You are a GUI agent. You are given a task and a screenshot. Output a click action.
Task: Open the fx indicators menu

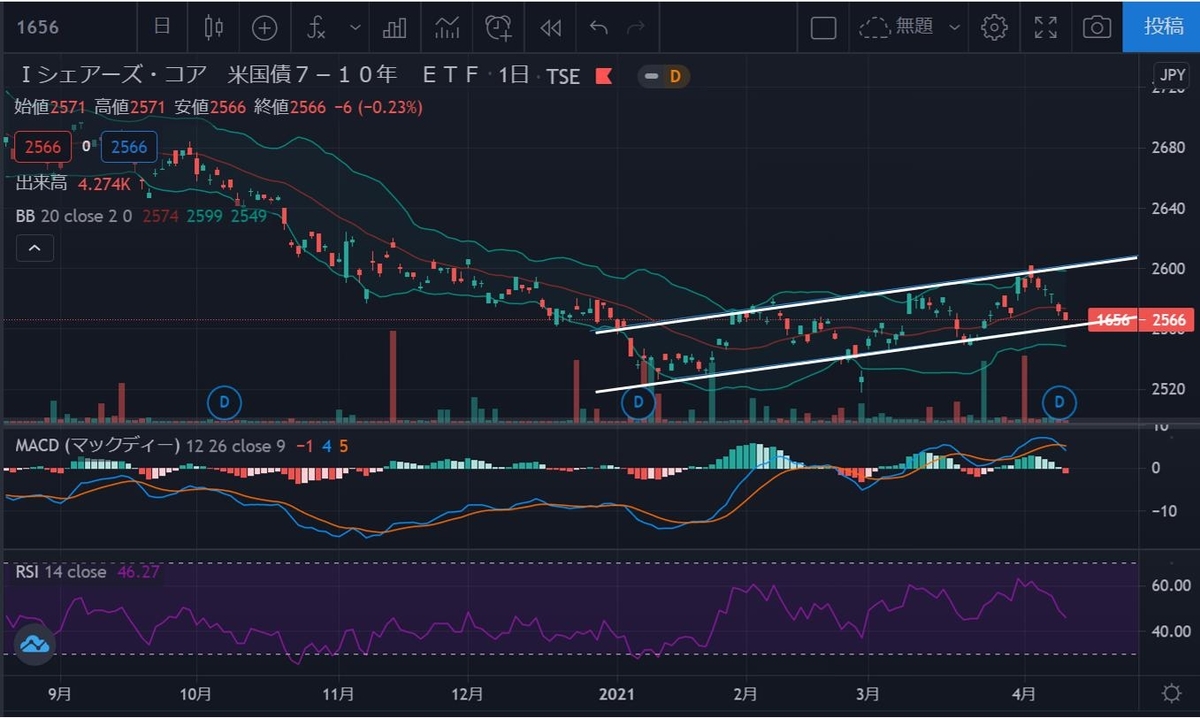(316, 27)
